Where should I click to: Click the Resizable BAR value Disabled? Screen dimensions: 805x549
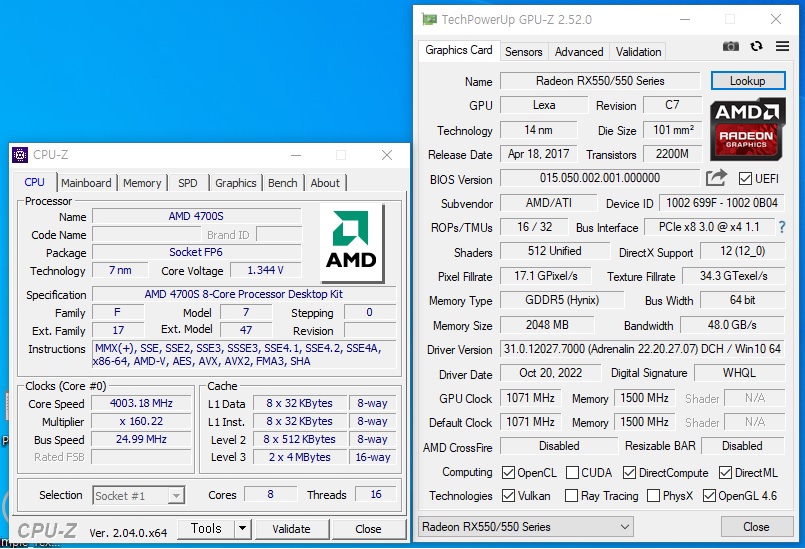coord(742,446)
